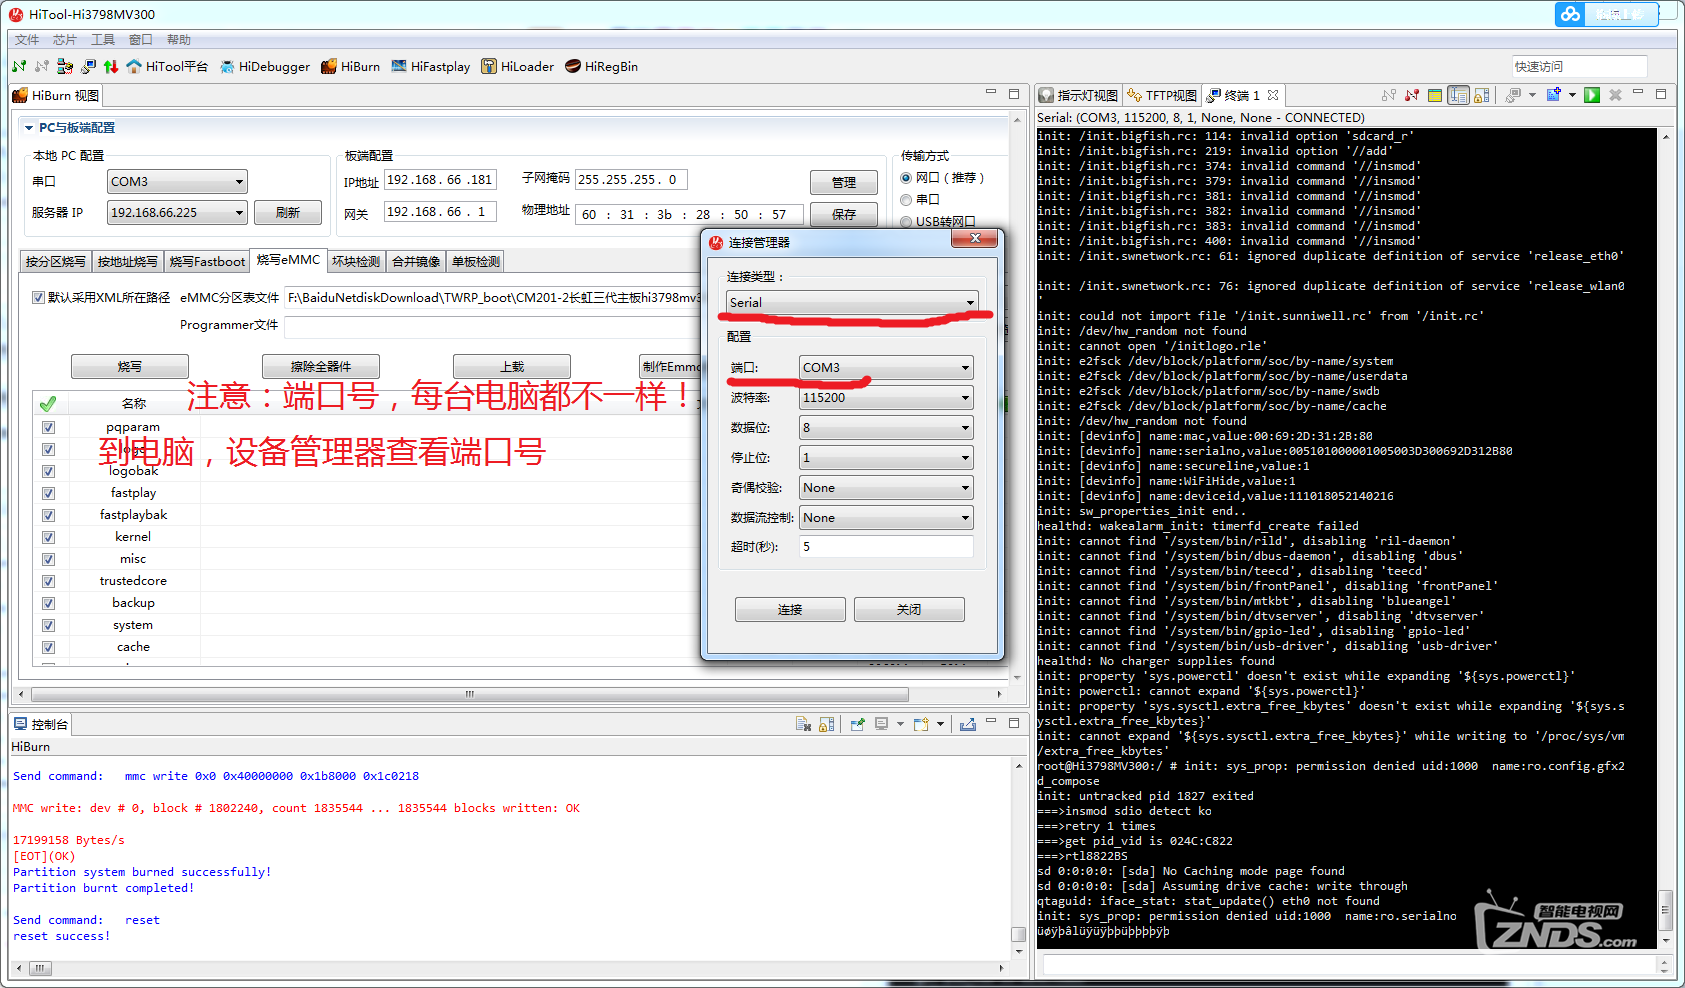Screen dimensions: 1685x988
Task: Launch HiDebugger from the toolbar
Action: click(265, 66)
